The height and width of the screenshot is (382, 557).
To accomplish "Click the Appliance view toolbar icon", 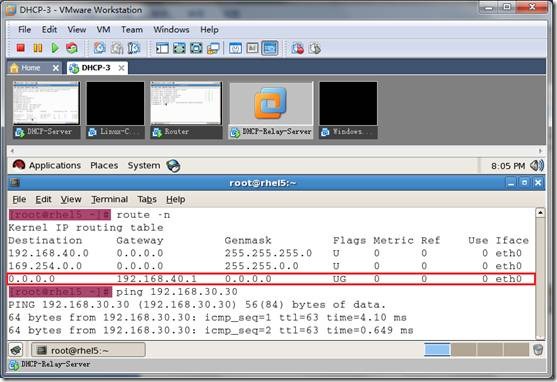I will (252, 48).
